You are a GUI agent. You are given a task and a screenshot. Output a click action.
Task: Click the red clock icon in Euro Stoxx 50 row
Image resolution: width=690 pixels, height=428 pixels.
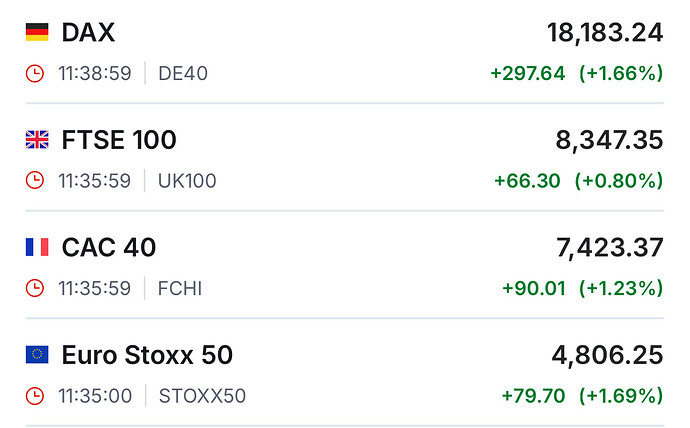(35, 395)
